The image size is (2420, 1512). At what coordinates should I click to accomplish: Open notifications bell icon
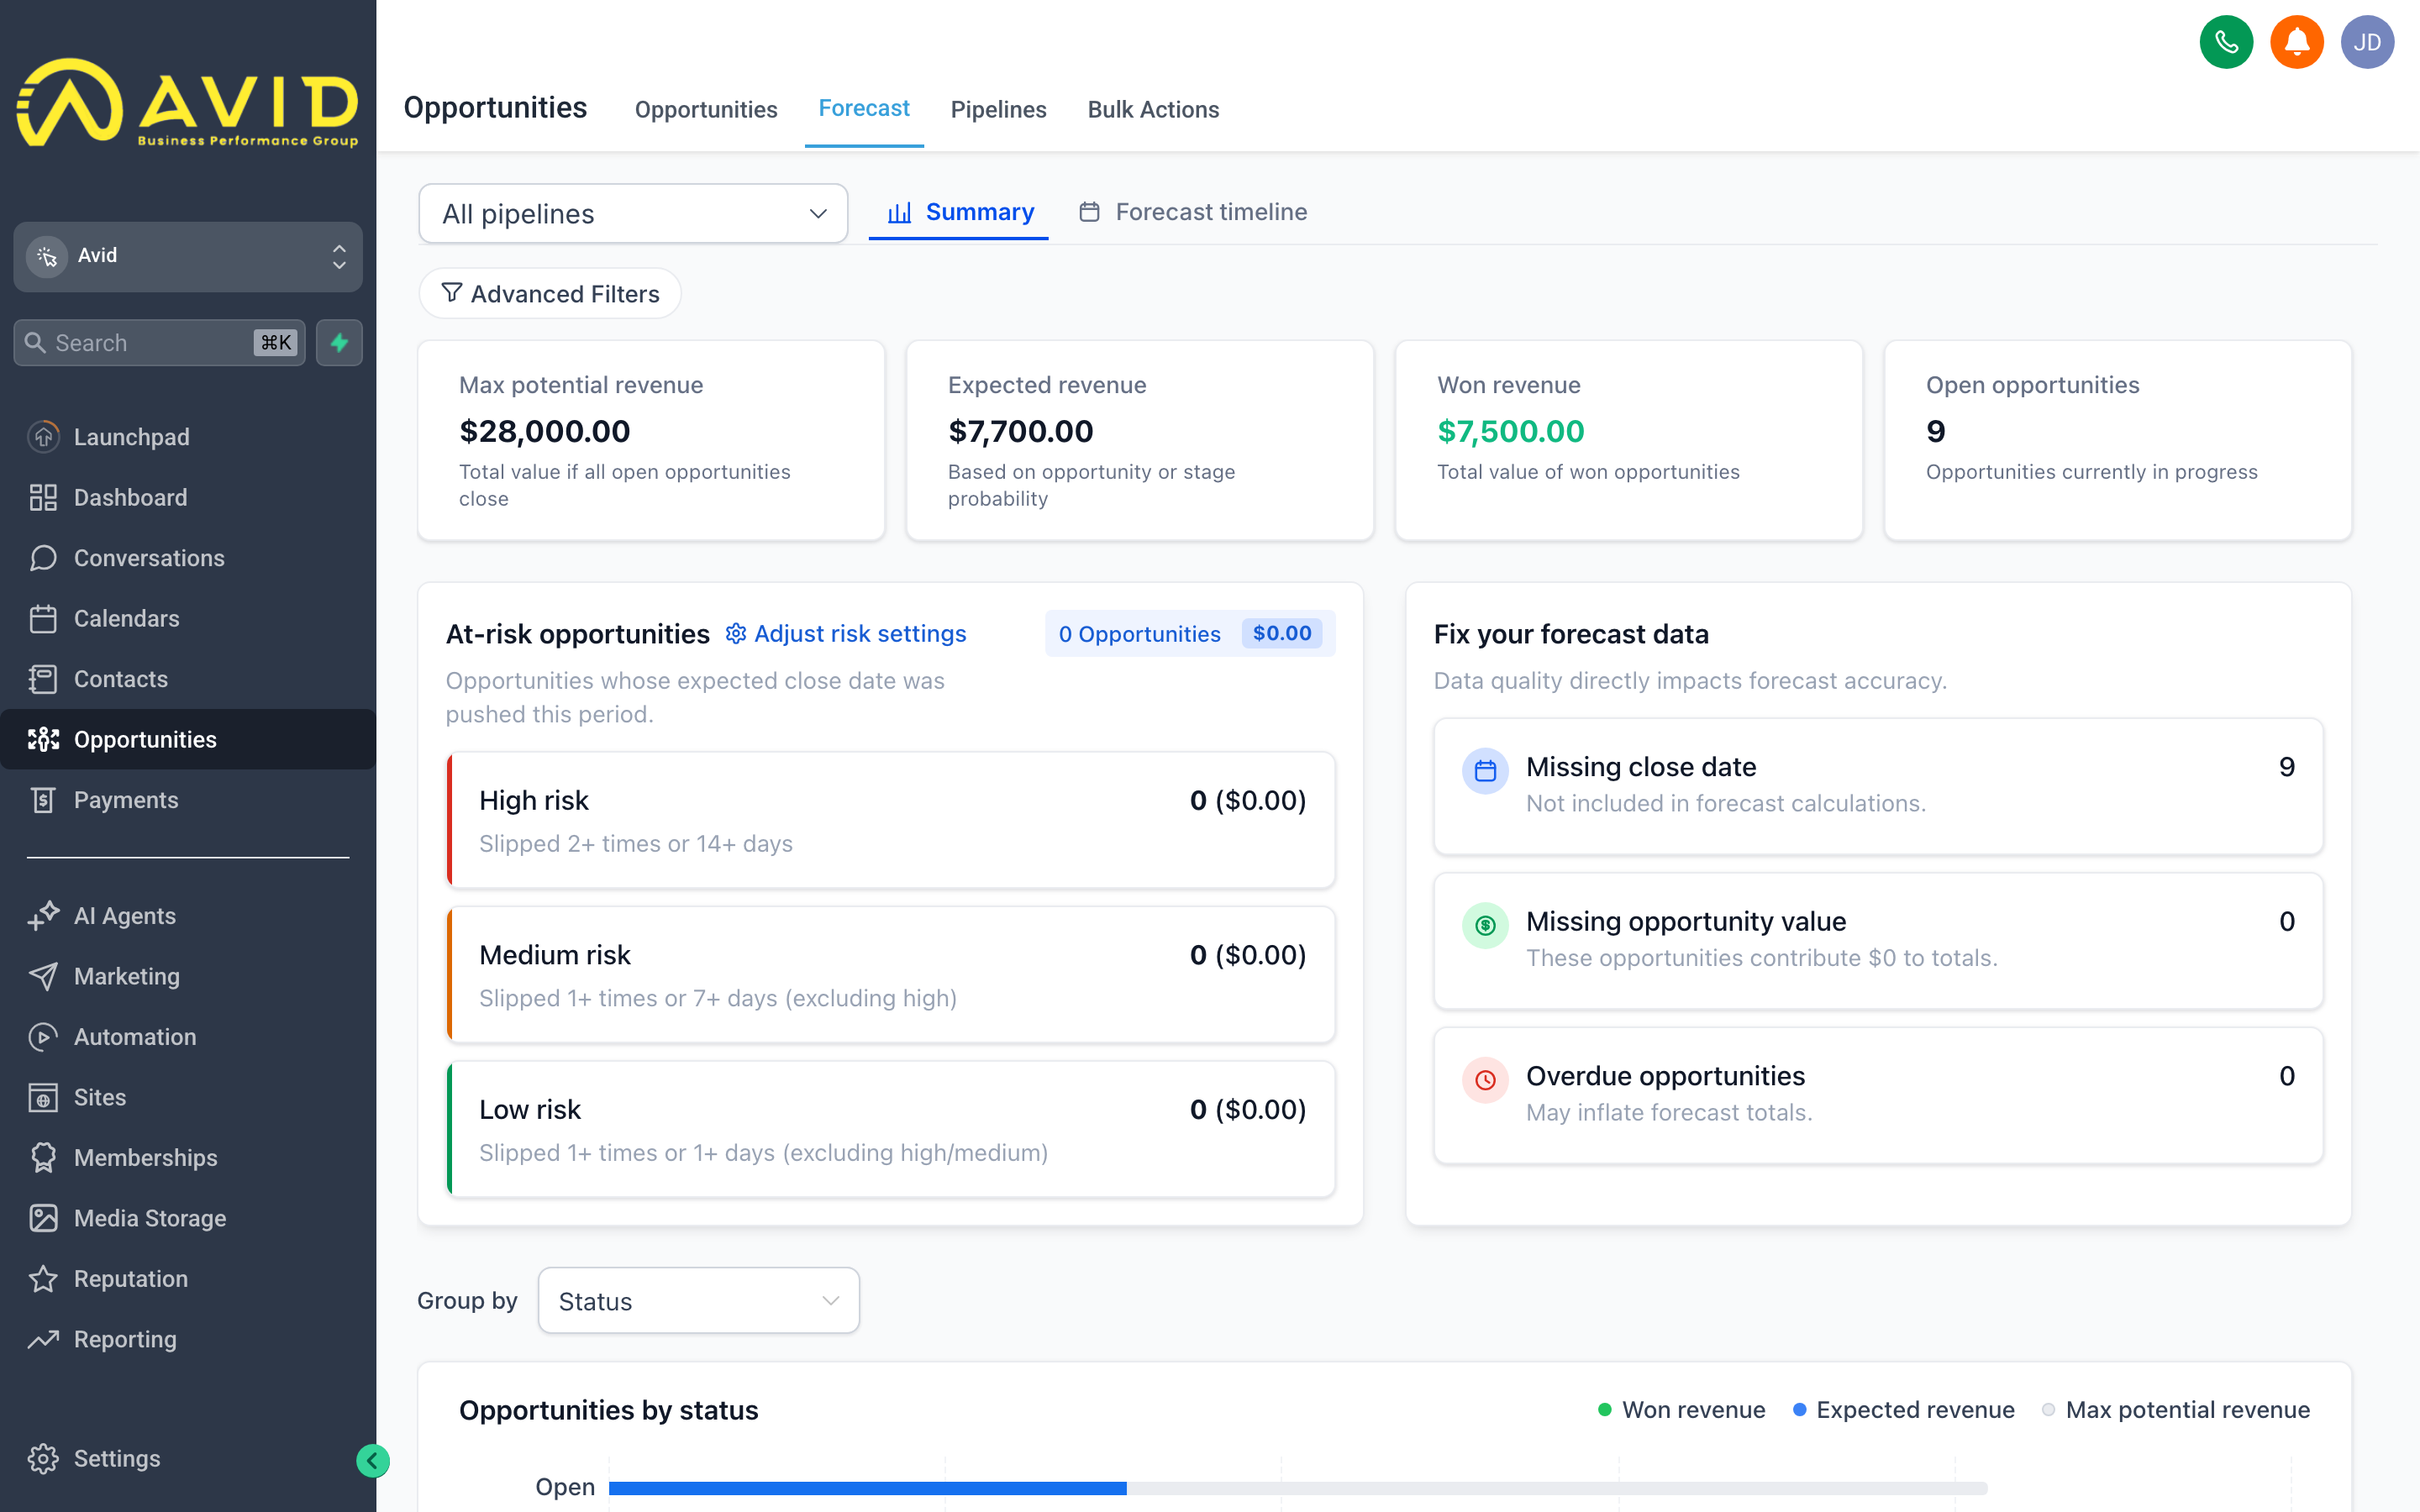tap(2296, 42)
